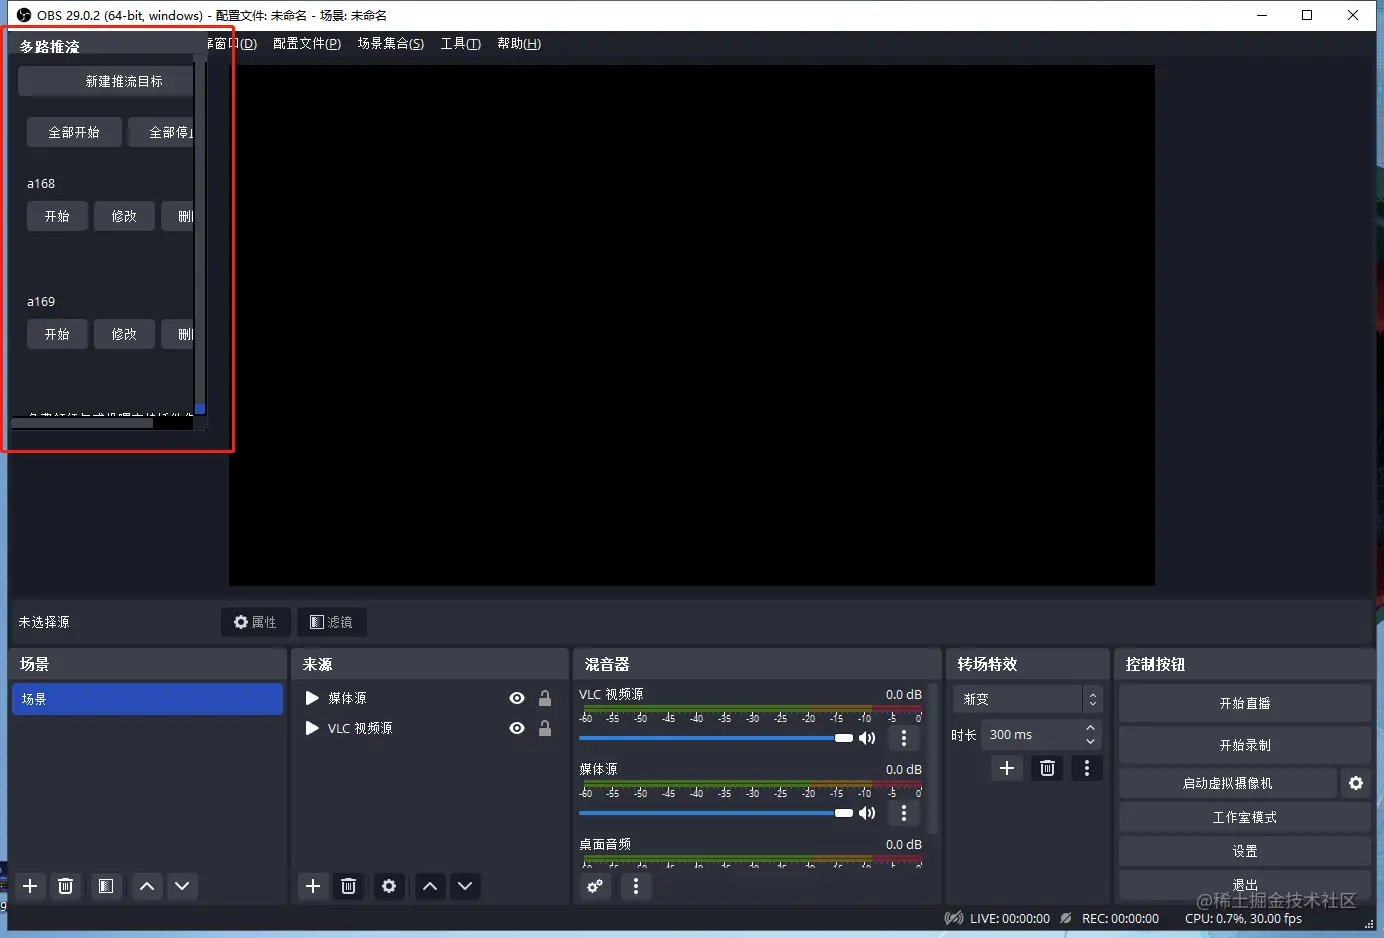The height and width of the screenshot is (938, 1384).
Task: Click the LIVE: 00:00:00 timer text
Action: [x=1010, y=918]
